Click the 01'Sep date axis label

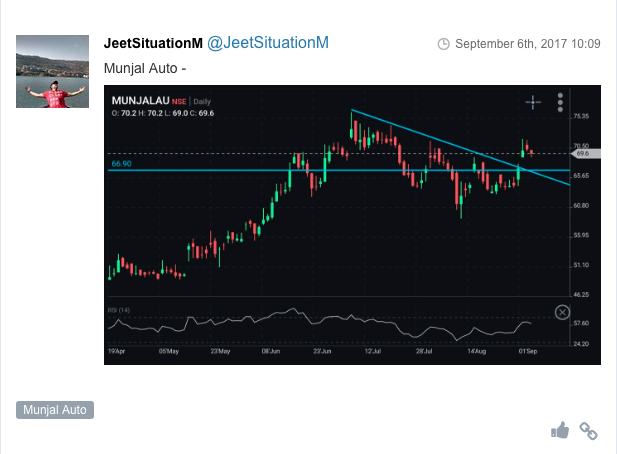point(528,351)
